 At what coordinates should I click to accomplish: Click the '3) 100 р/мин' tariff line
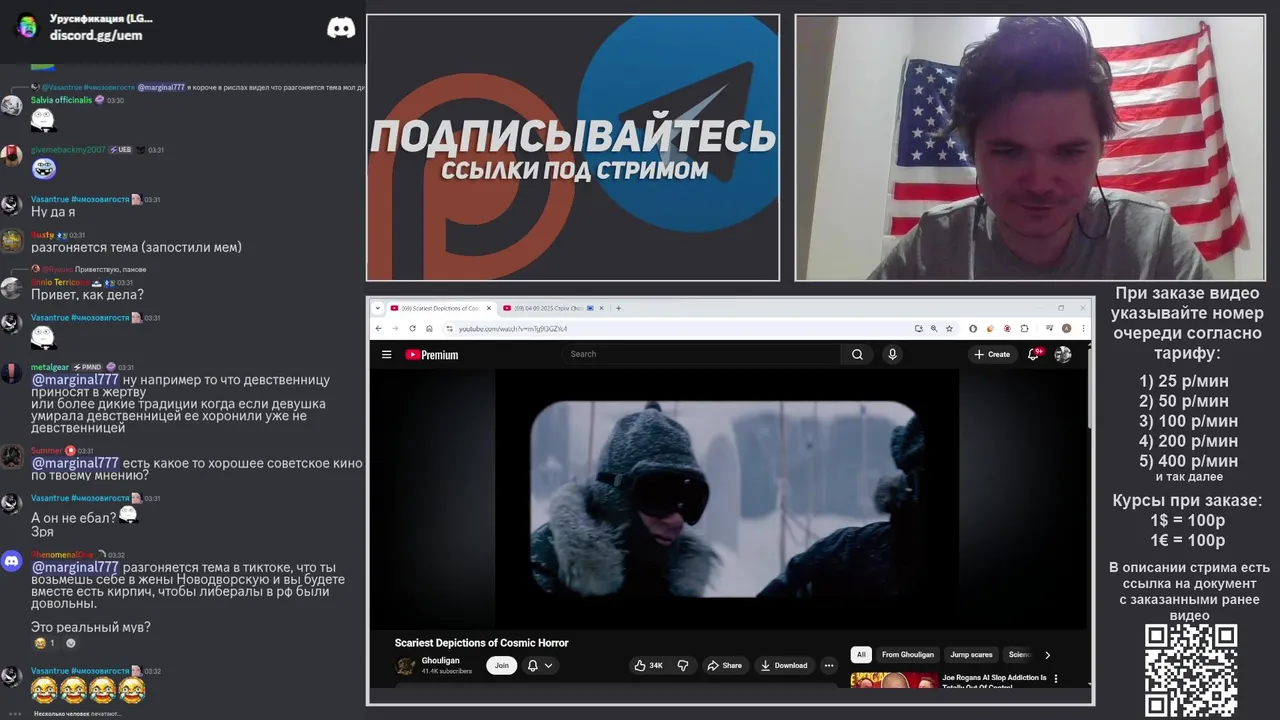tap(1188, 421)
